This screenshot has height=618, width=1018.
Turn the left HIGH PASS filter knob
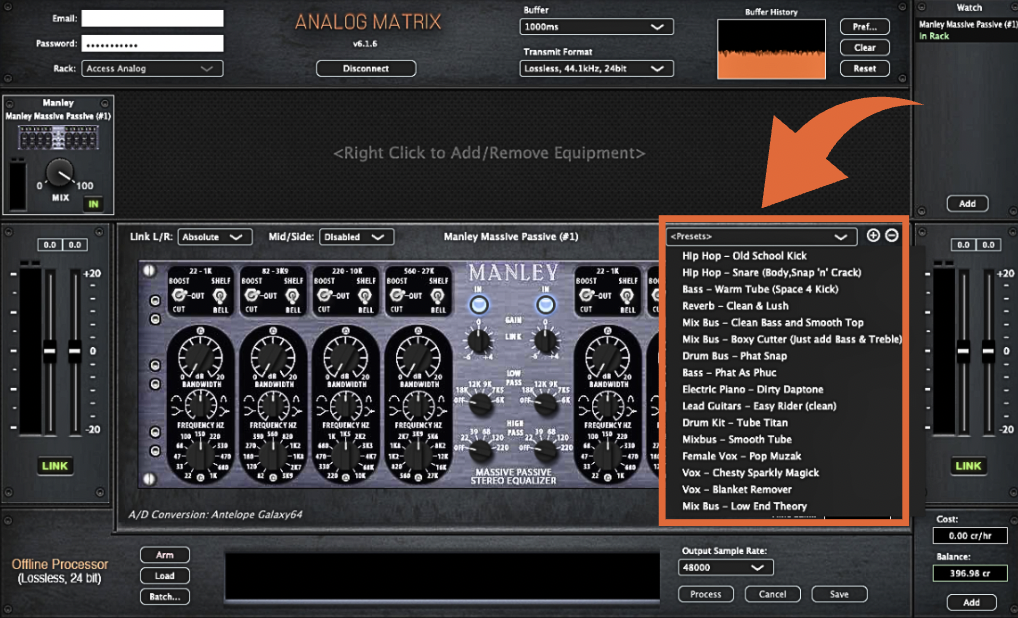(x=480, y=451)
